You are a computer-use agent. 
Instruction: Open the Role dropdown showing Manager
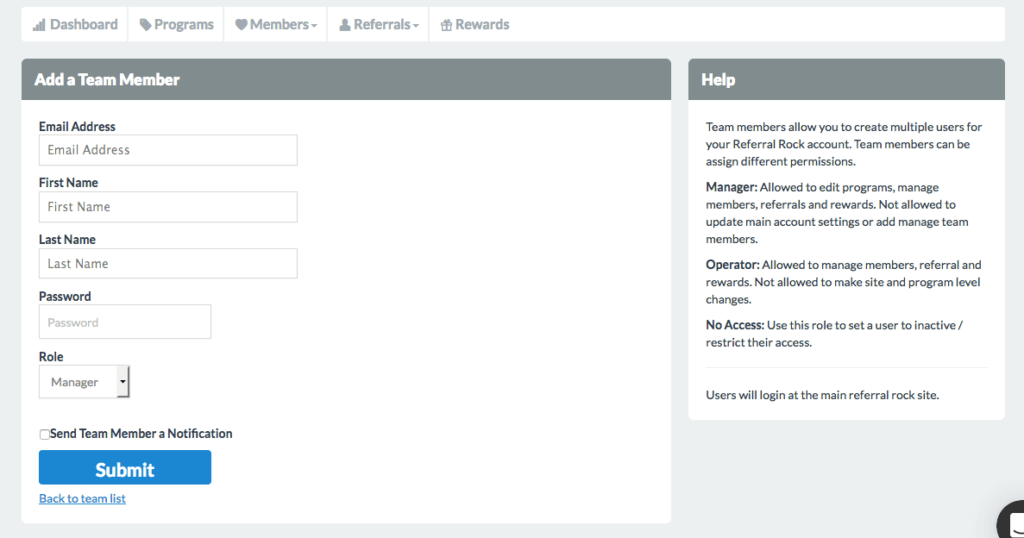tap(84, 382)
